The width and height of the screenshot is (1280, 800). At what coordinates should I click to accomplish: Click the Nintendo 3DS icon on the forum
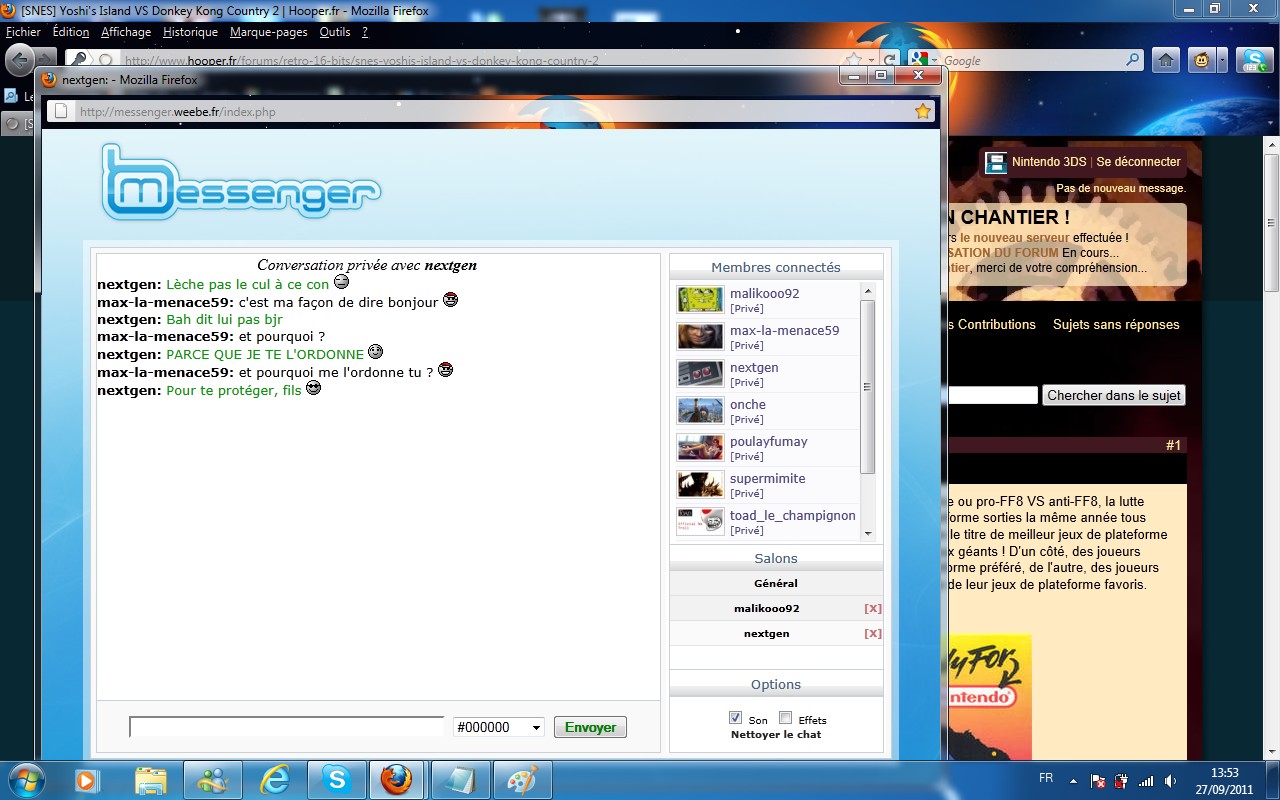click(995, 162)
